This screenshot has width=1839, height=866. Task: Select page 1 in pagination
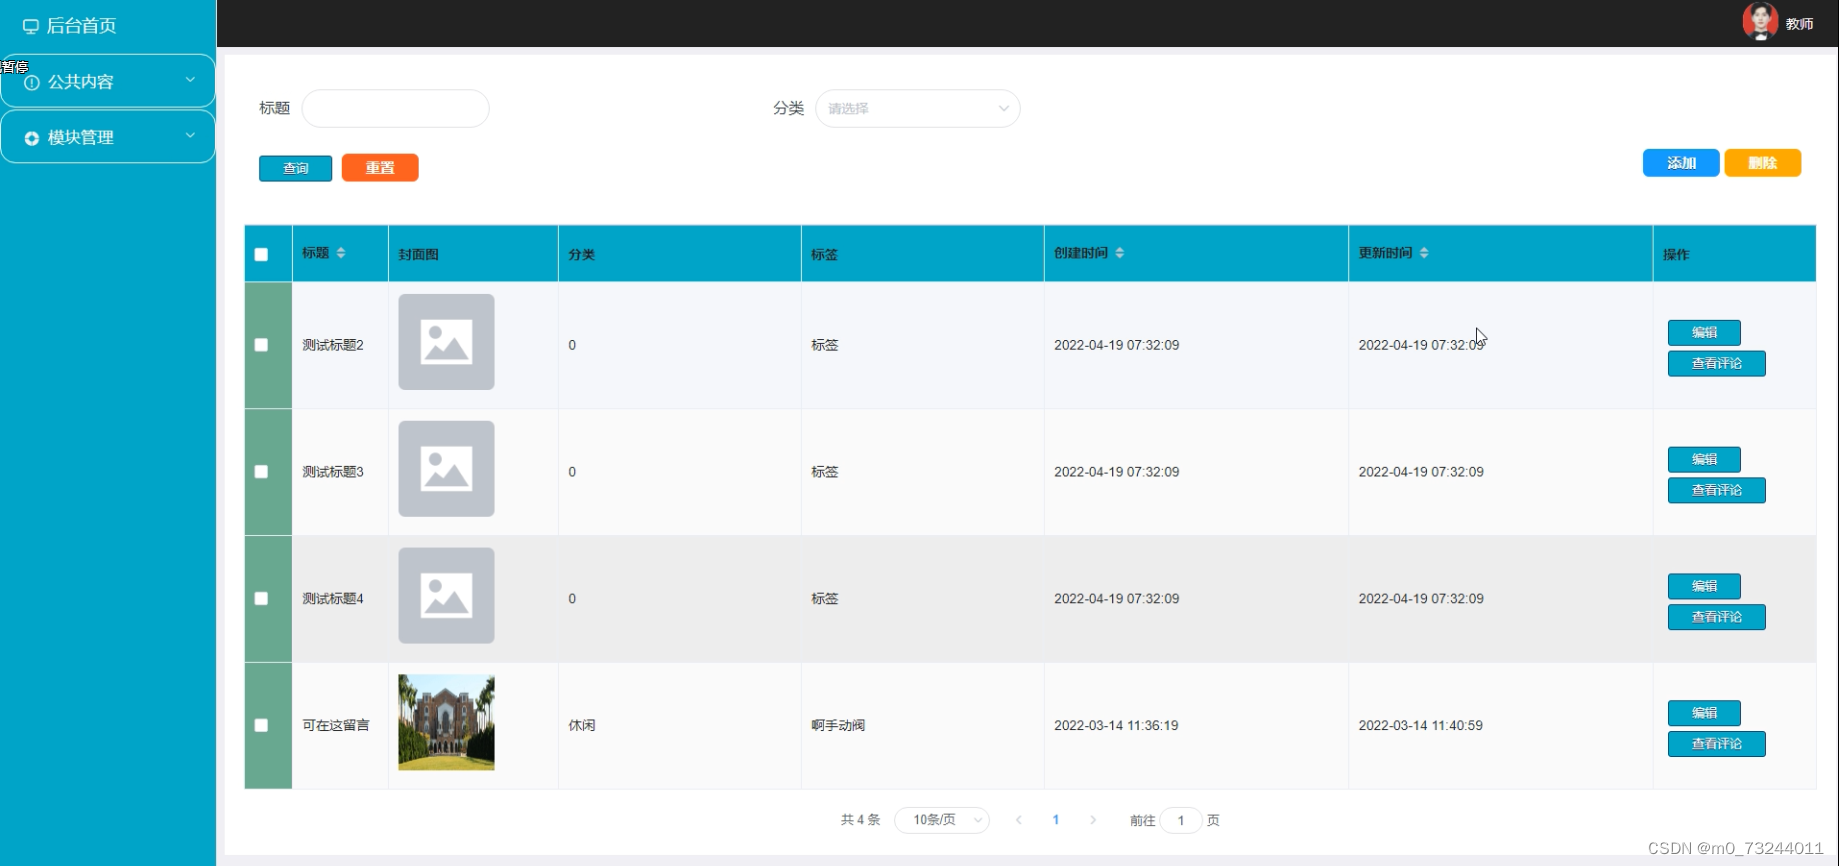pyautogui.click(x=1056, y=820)
